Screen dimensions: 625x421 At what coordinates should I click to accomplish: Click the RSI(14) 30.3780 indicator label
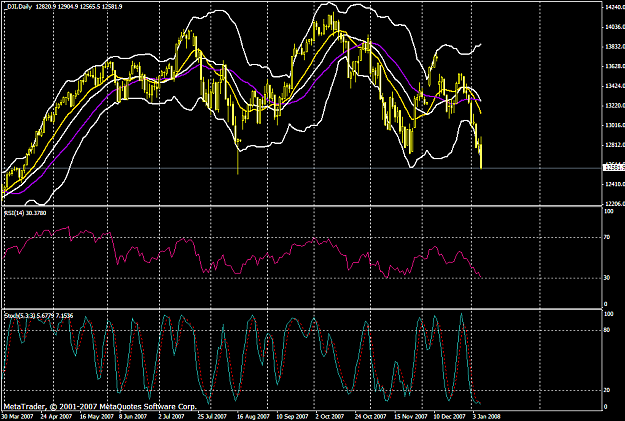(25, 213)
